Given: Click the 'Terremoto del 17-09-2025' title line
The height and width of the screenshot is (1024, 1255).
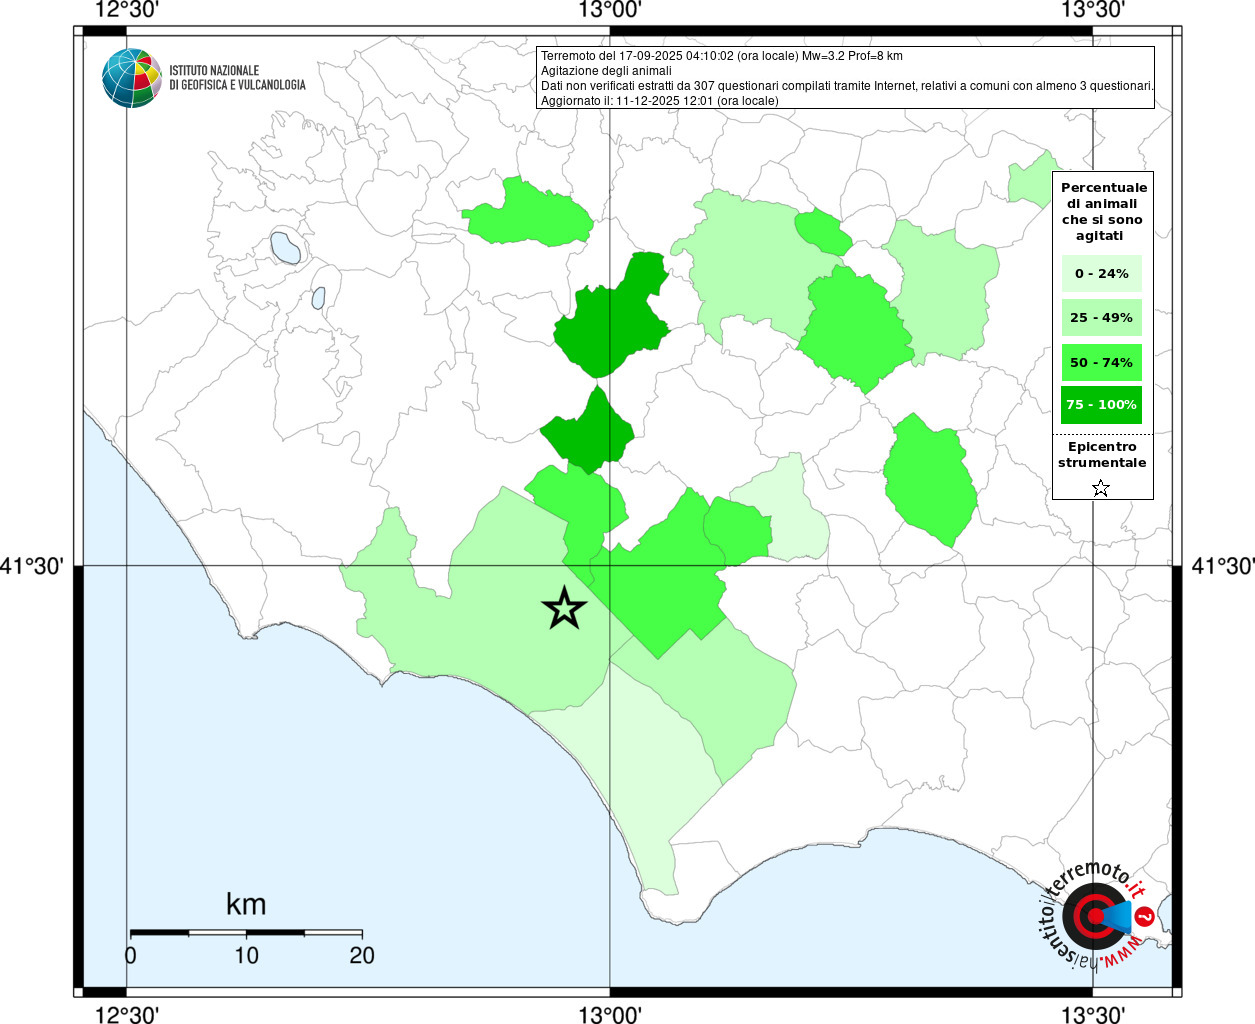Looking at the screenshot, I should (x=721, y=56).
